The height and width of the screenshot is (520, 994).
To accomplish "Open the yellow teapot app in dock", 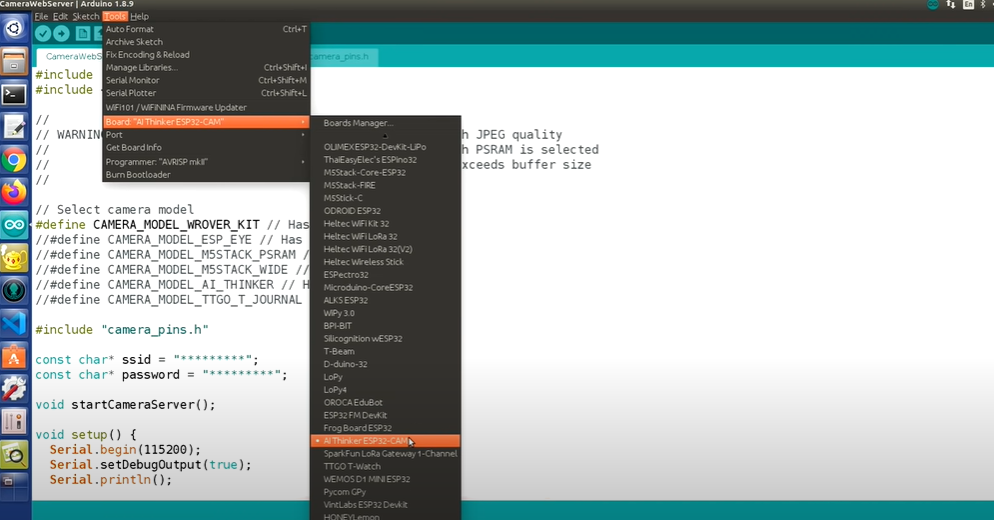I will (14, 259).
